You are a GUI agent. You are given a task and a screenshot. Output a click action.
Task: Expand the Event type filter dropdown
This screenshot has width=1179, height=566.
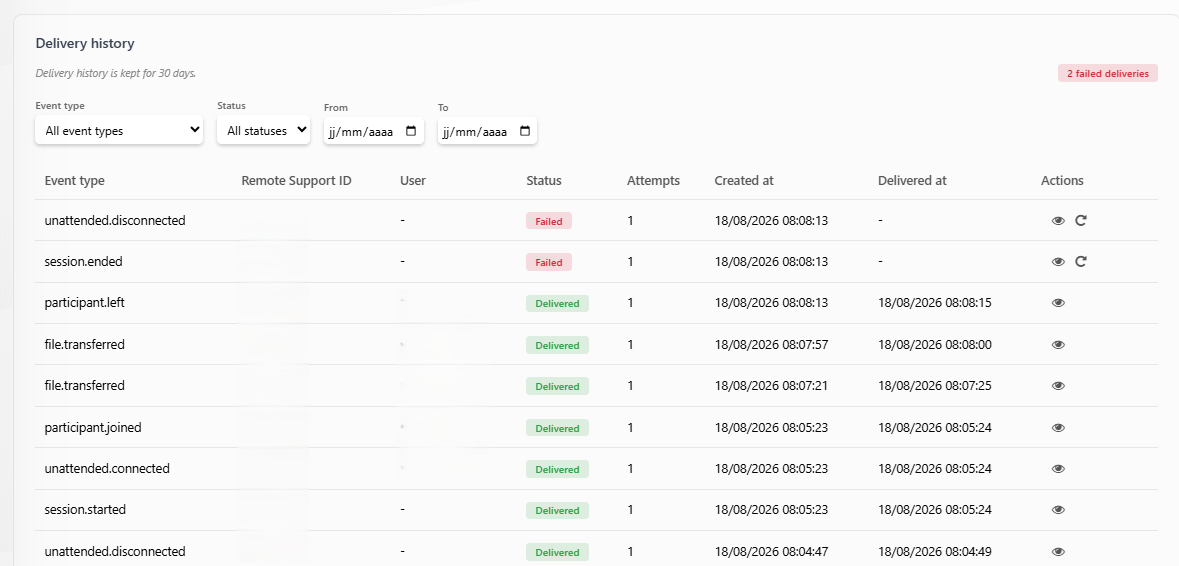[x=119, y=130]
